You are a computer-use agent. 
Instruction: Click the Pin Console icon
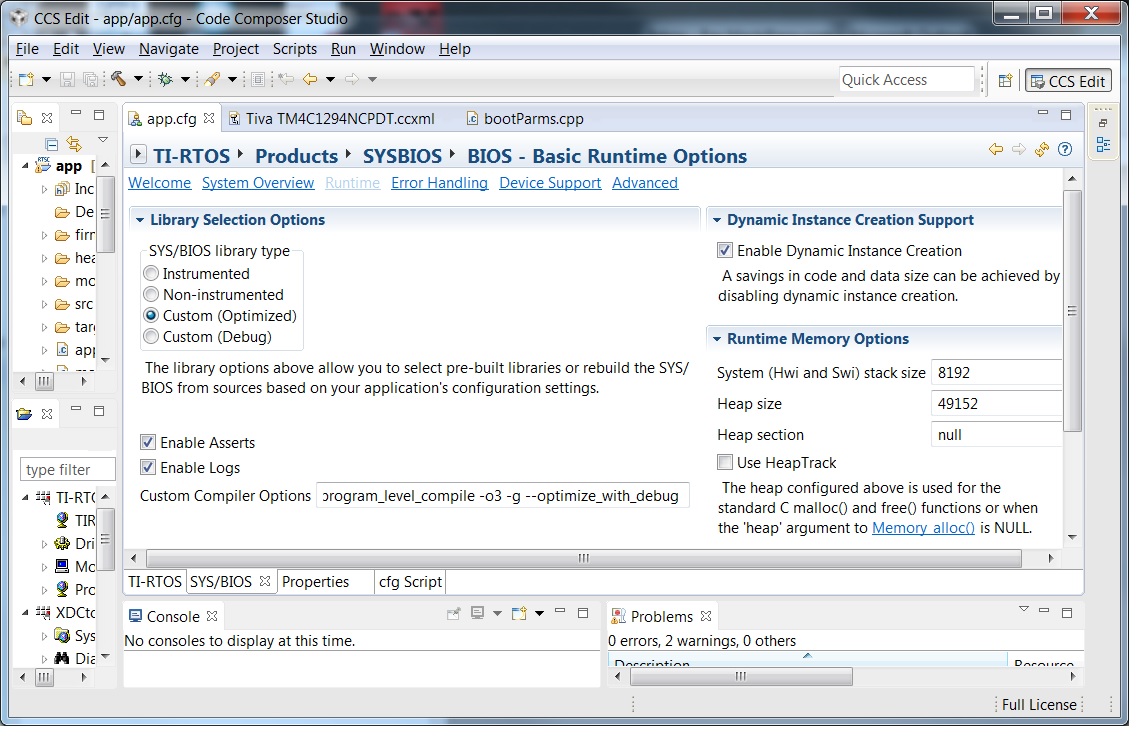454,614
